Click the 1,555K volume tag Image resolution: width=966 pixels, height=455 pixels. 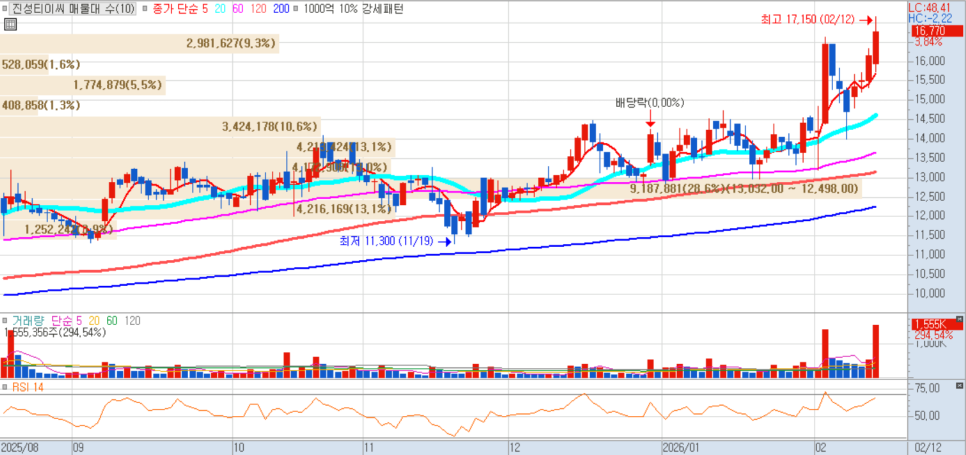point(936,324)
